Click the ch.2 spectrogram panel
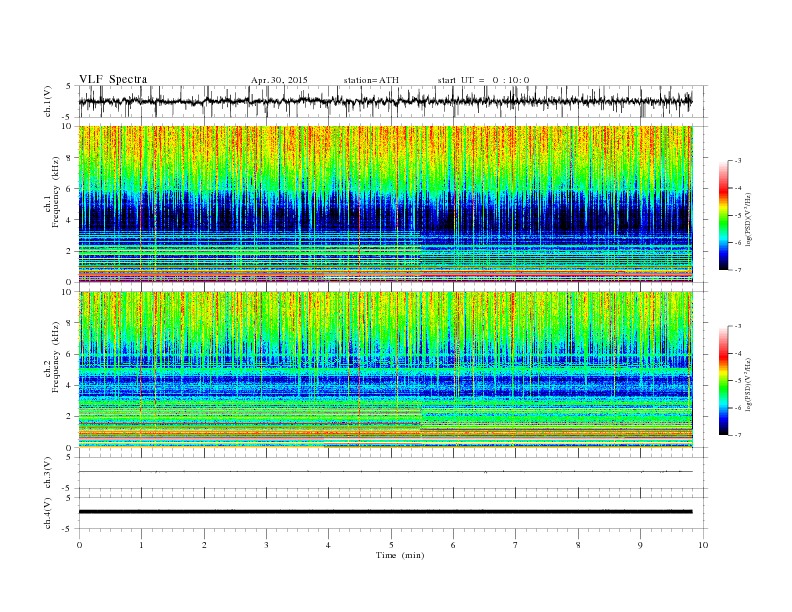 385,369
